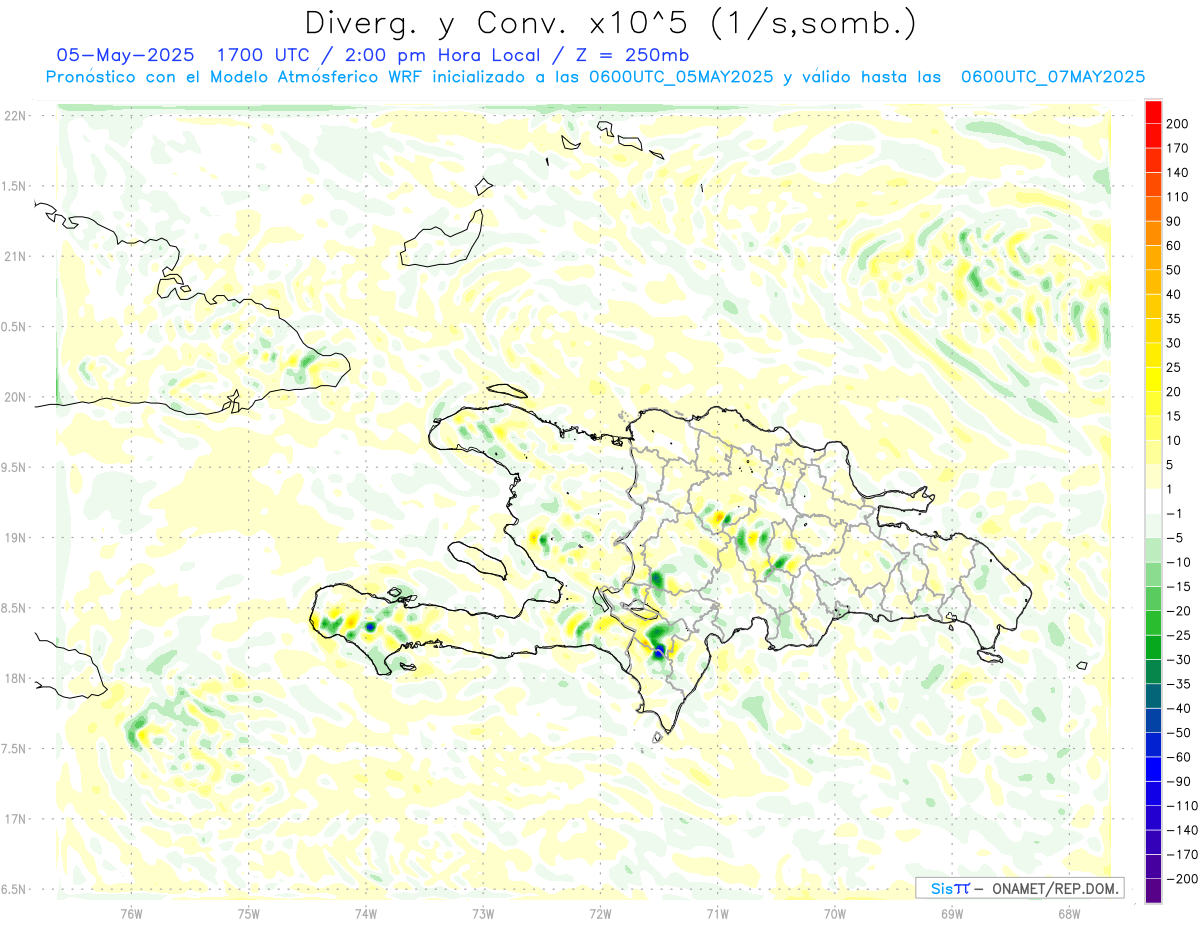The image size is (1200, 927).
Task: Click the colorbar value '50'
Action: (x=1174, y=270)
